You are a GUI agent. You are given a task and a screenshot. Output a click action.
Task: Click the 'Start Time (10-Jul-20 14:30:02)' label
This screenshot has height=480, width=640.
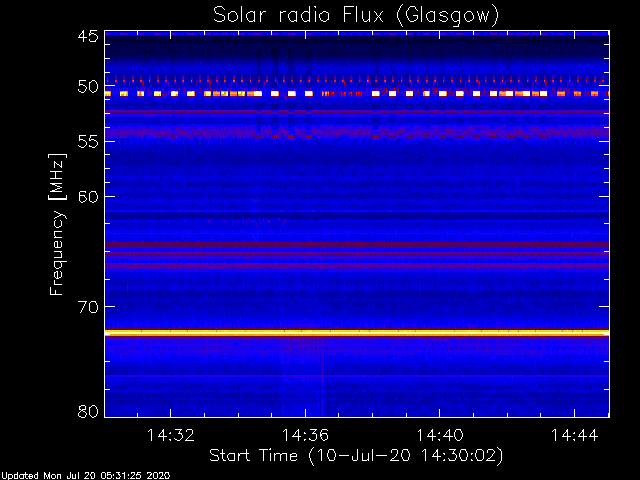356,456
